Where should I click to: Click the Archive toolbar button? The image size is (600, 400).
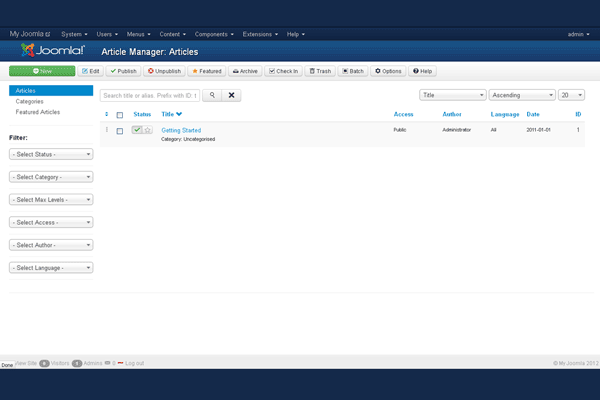245,71
